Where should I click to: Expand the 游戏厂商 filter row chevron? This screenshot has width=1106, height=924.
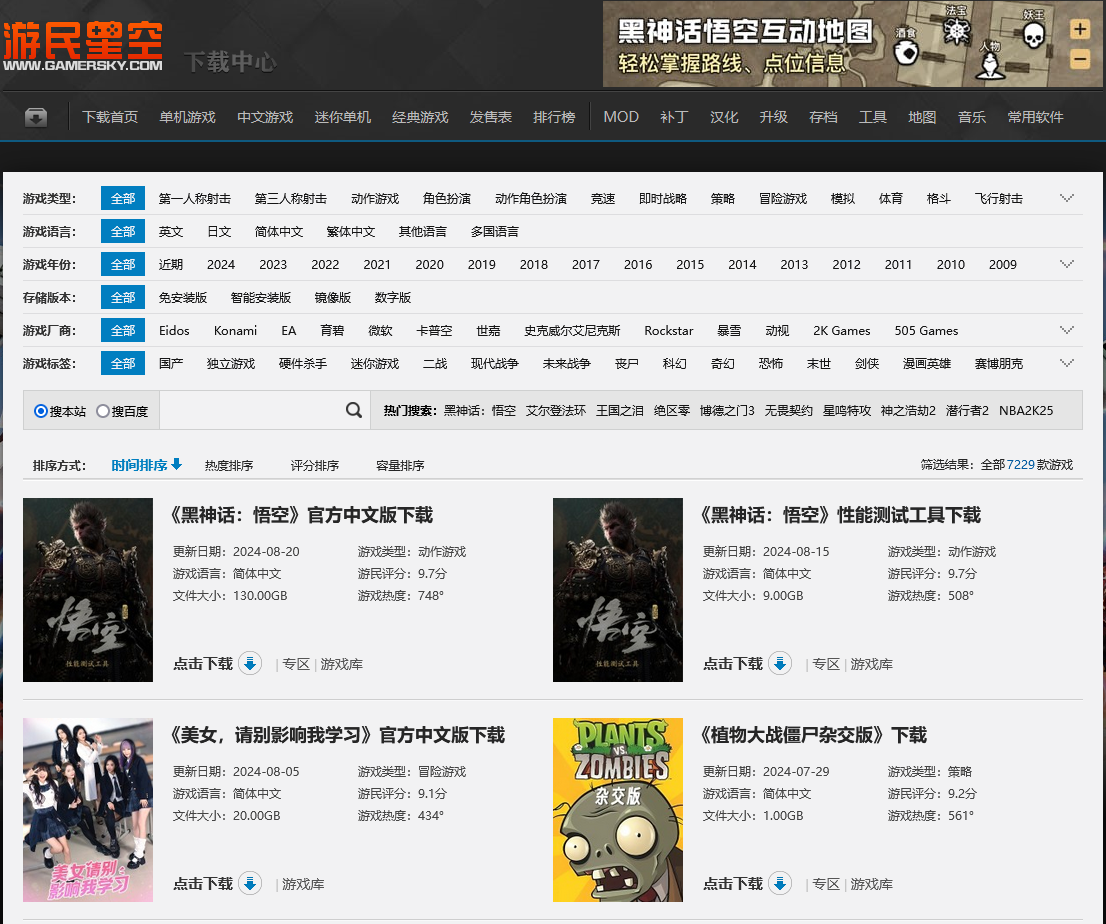1067,330
